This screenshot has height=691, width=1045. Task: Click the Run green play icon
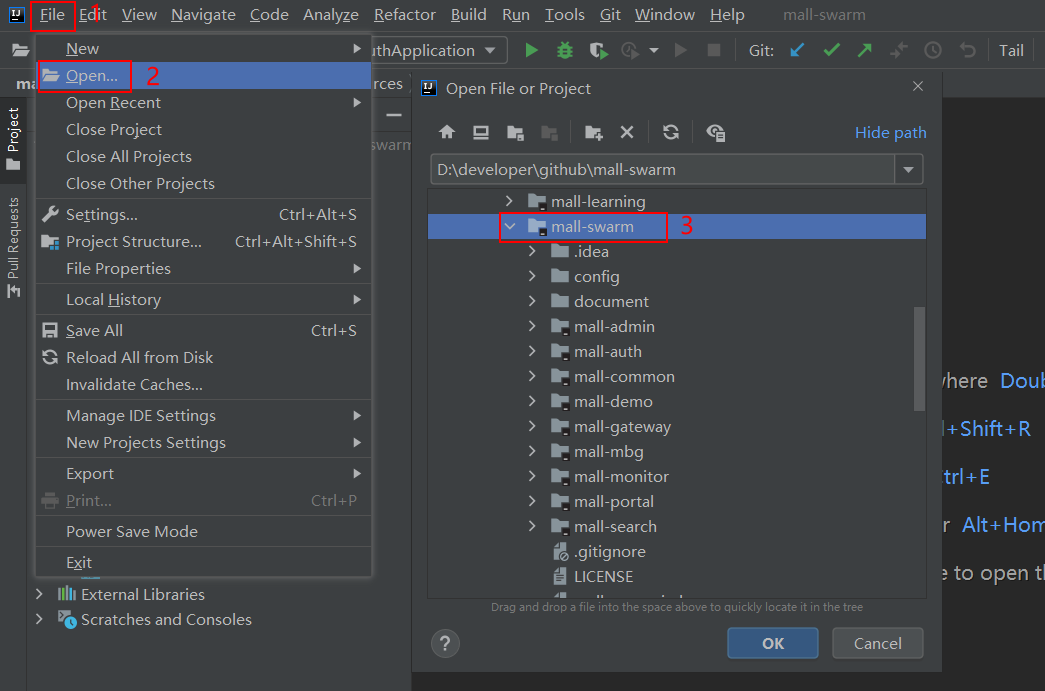coord(531,51)
